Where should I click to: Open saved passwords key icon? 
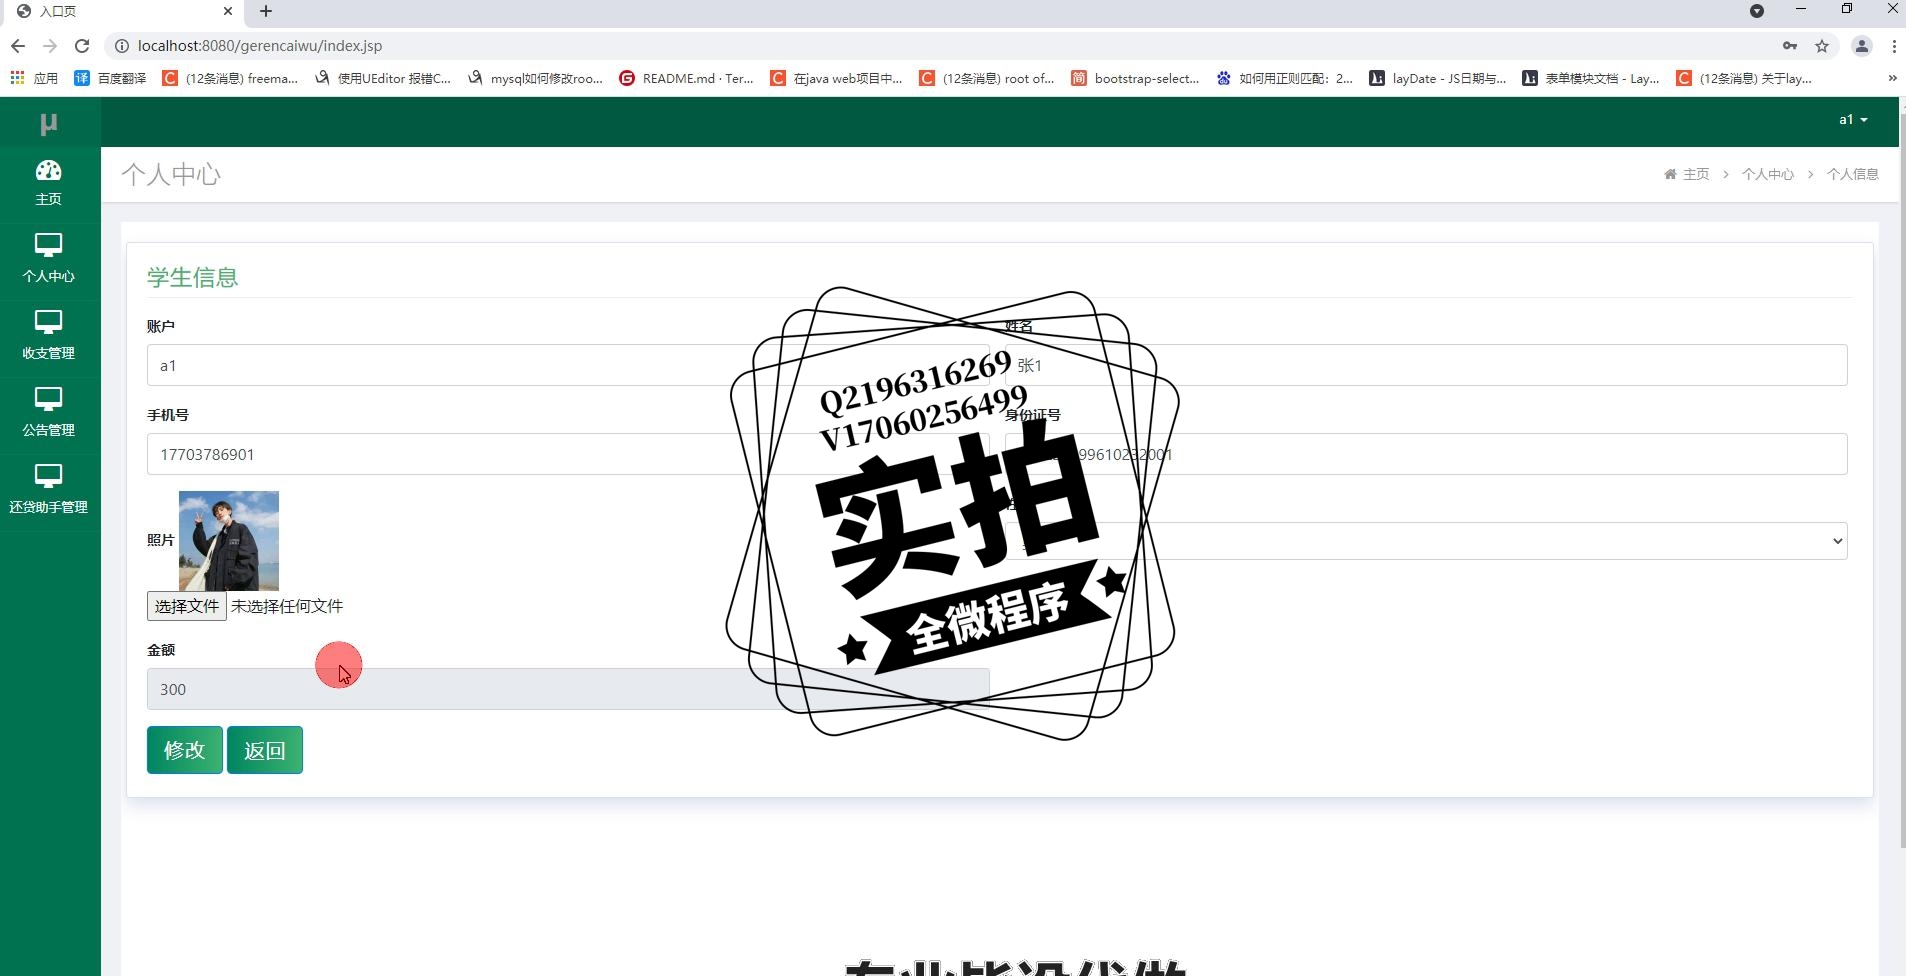pos(1790,46)
